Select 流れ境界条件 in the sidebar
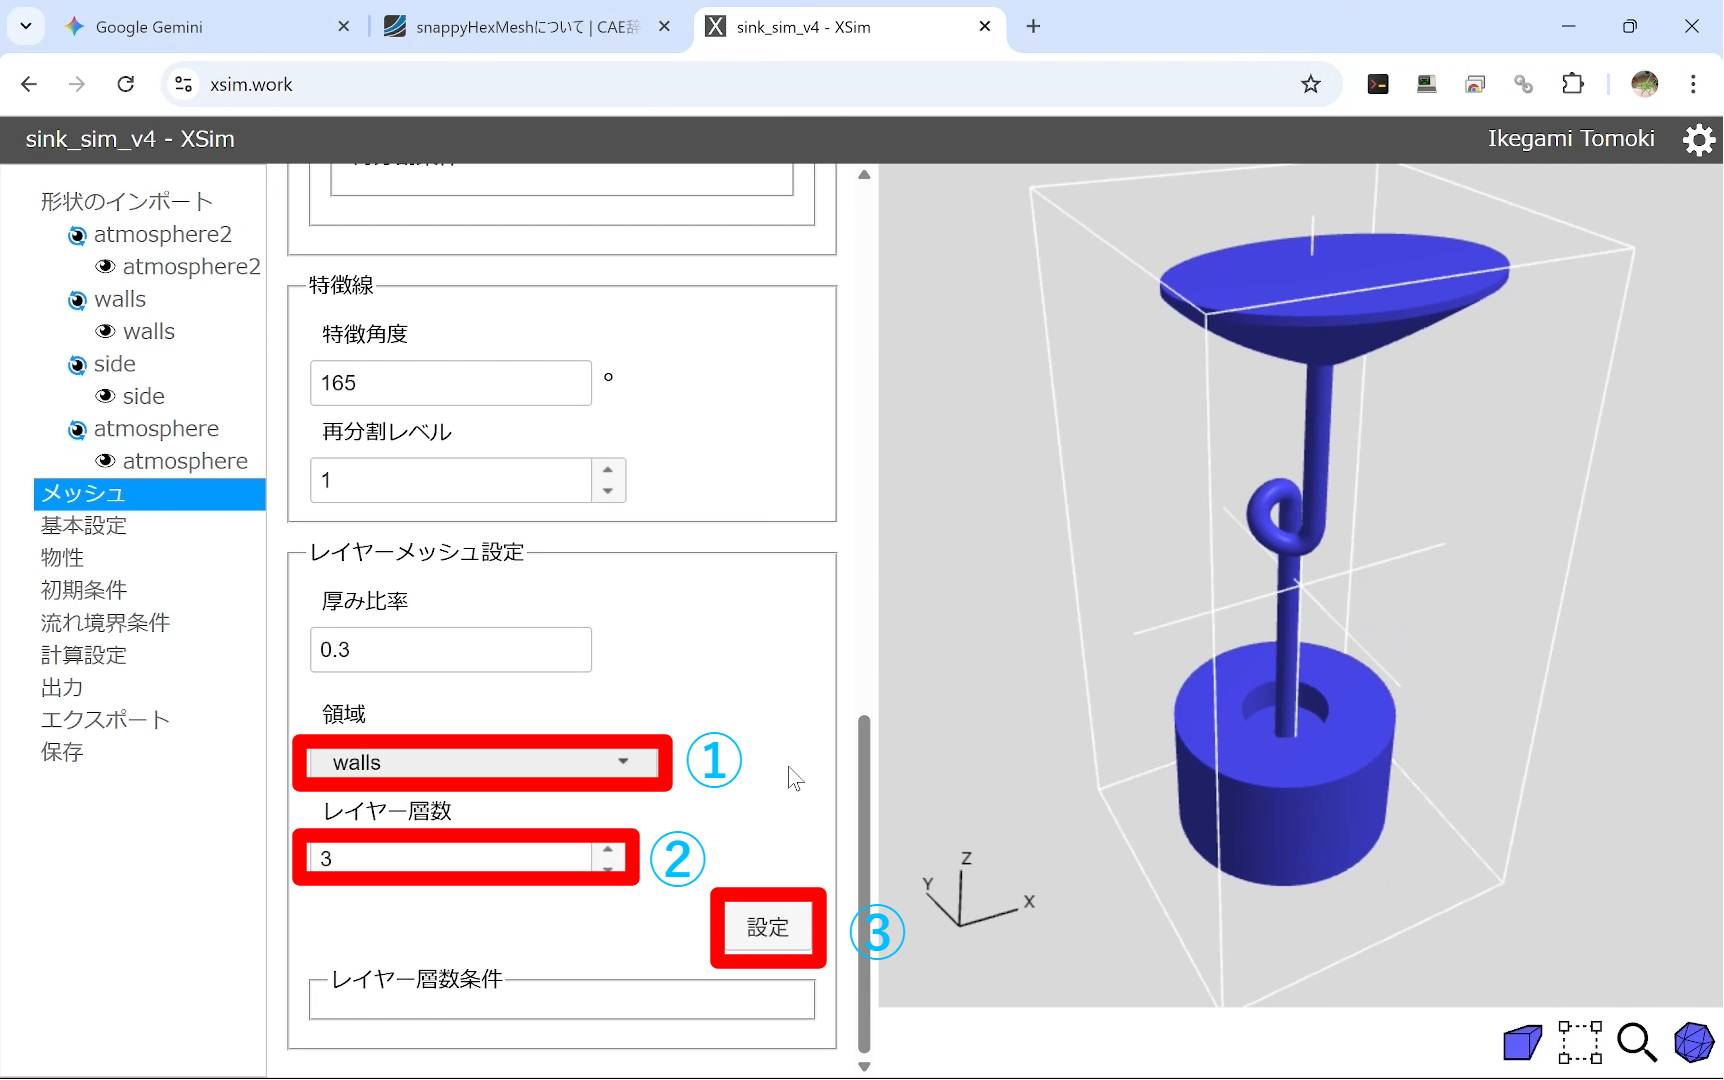Screen dimensions: 1724x1080 coord(105,623)
